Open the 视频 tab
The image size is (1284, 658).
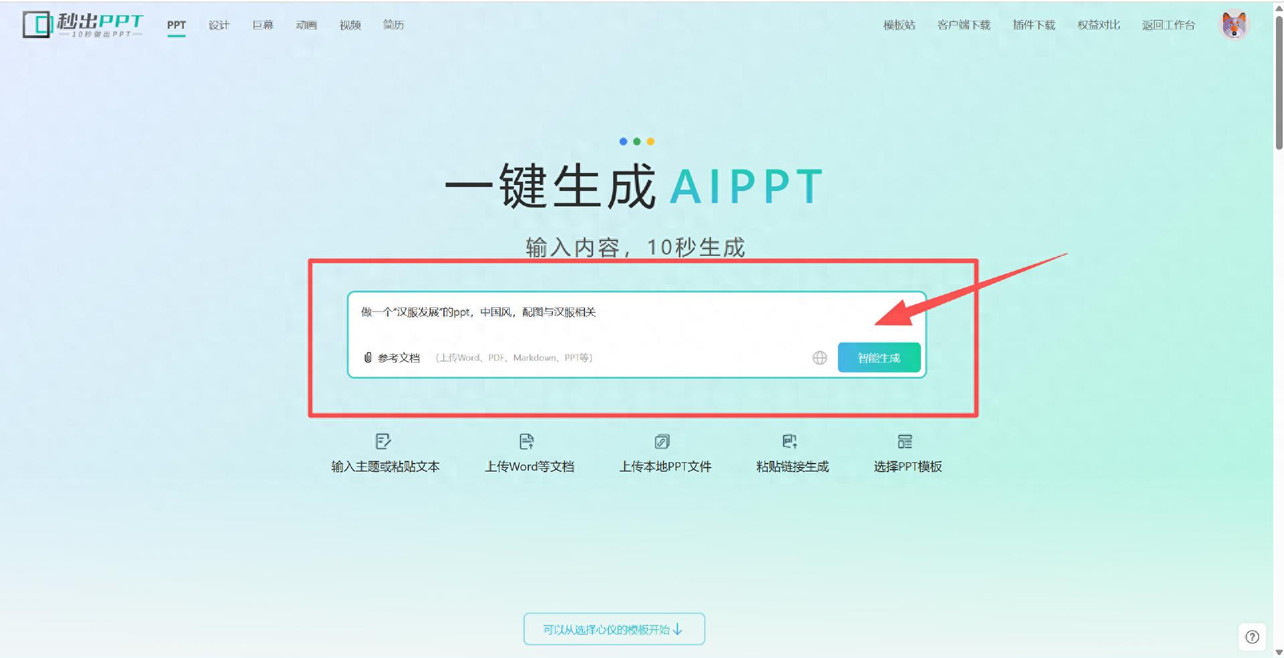(349, 24)
